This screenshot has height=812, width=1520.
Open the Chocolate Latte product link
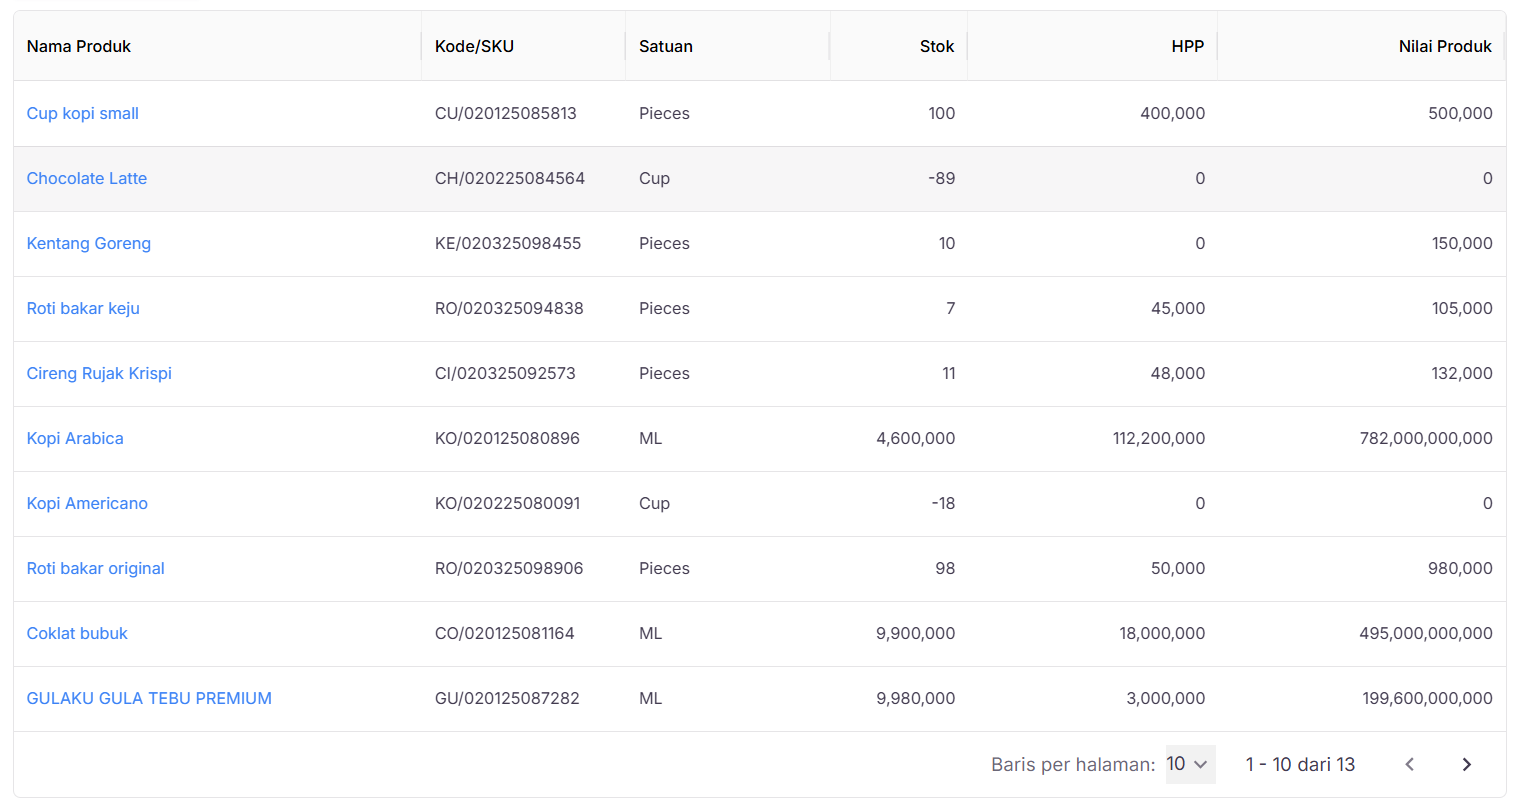tap(87, 179)
